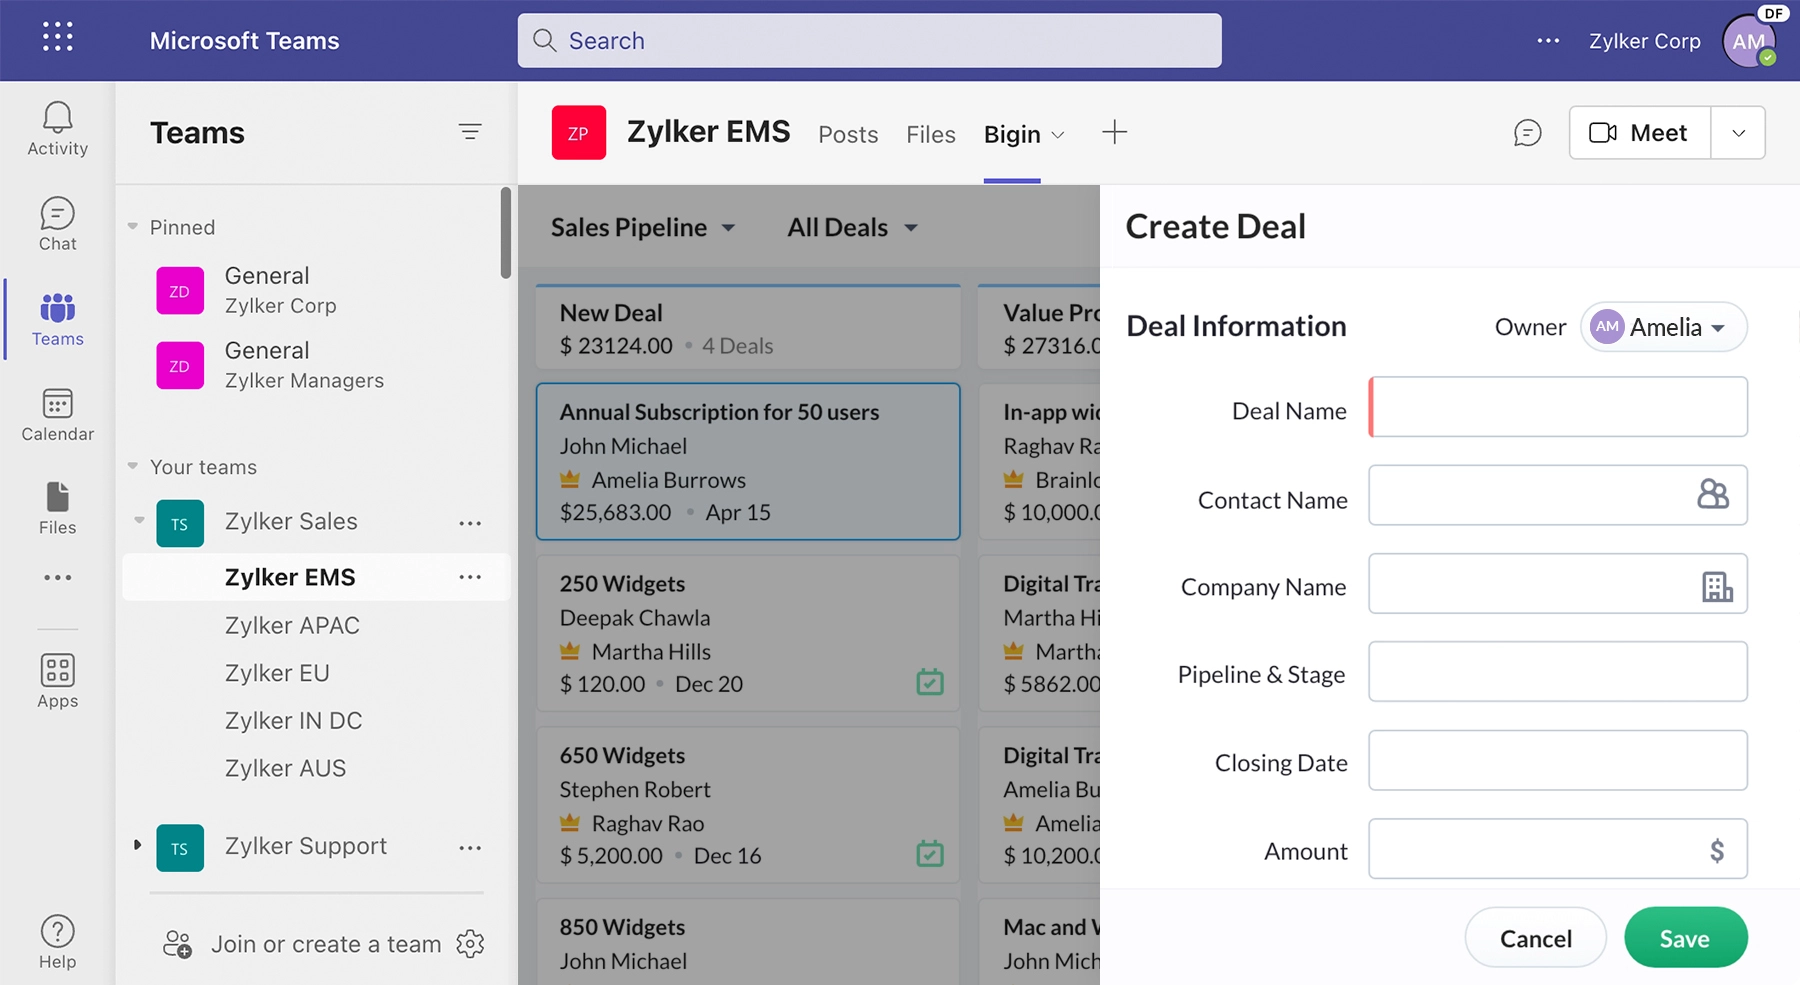The height and width of the screenshot is (985, 1800).
Task: Open the 850 Widgets deal card
Action: [748, 942]
